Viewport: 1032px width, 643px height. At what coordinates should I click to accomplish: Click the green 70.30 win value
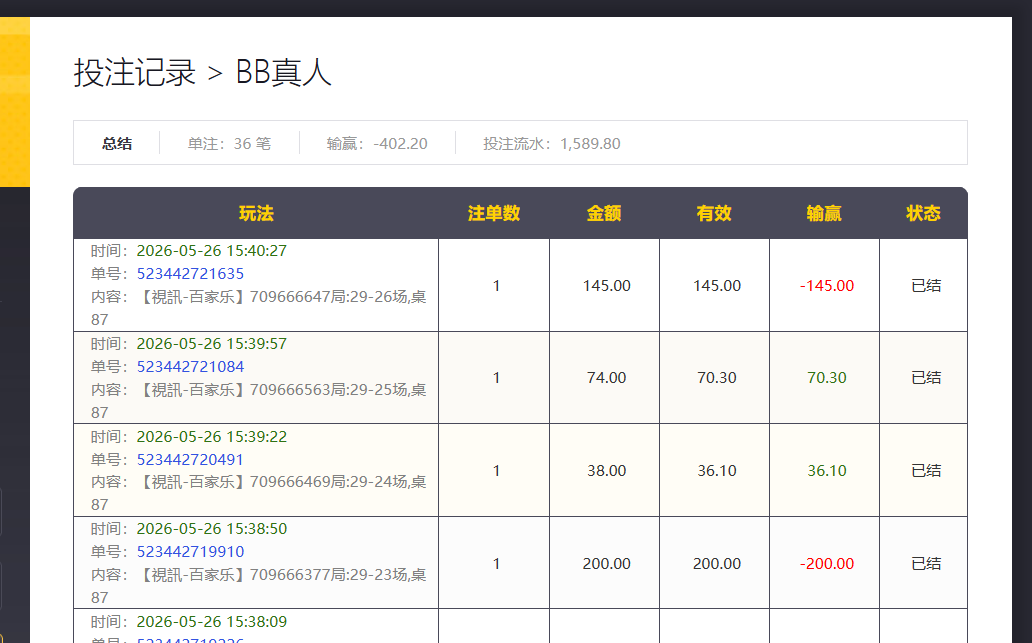tap(827, 378)
